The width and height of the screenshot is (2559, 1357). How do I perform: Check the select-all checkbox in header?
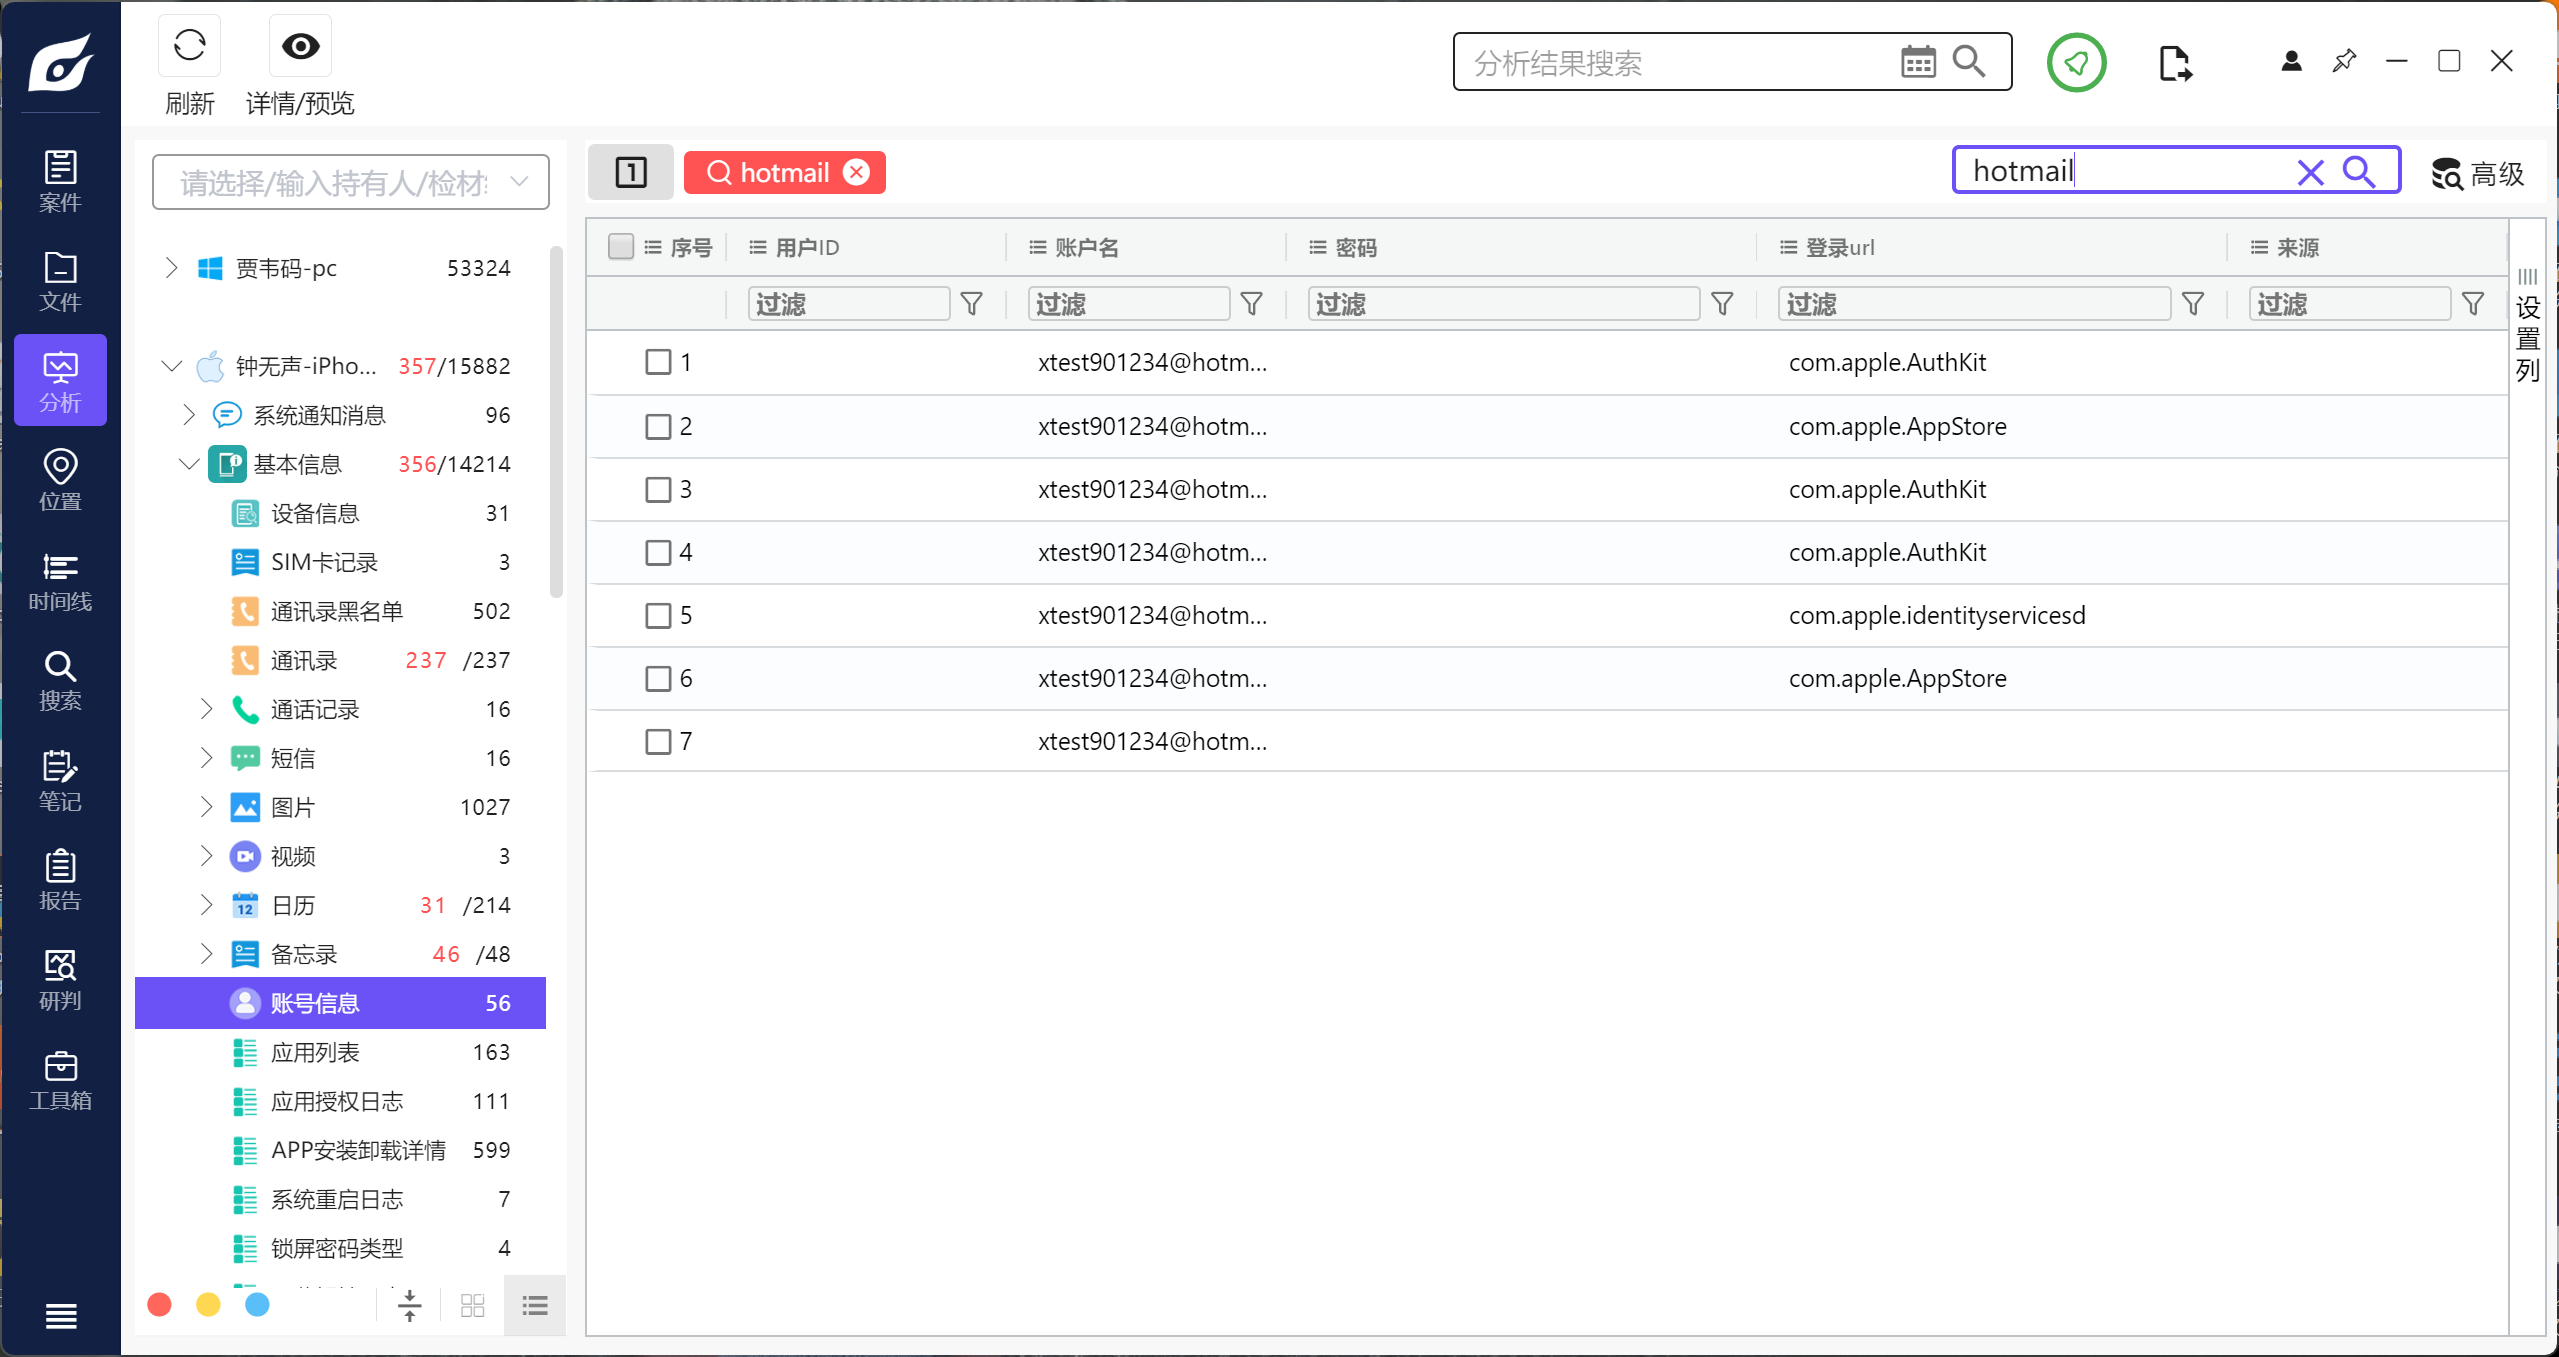[x=621, y=246]
